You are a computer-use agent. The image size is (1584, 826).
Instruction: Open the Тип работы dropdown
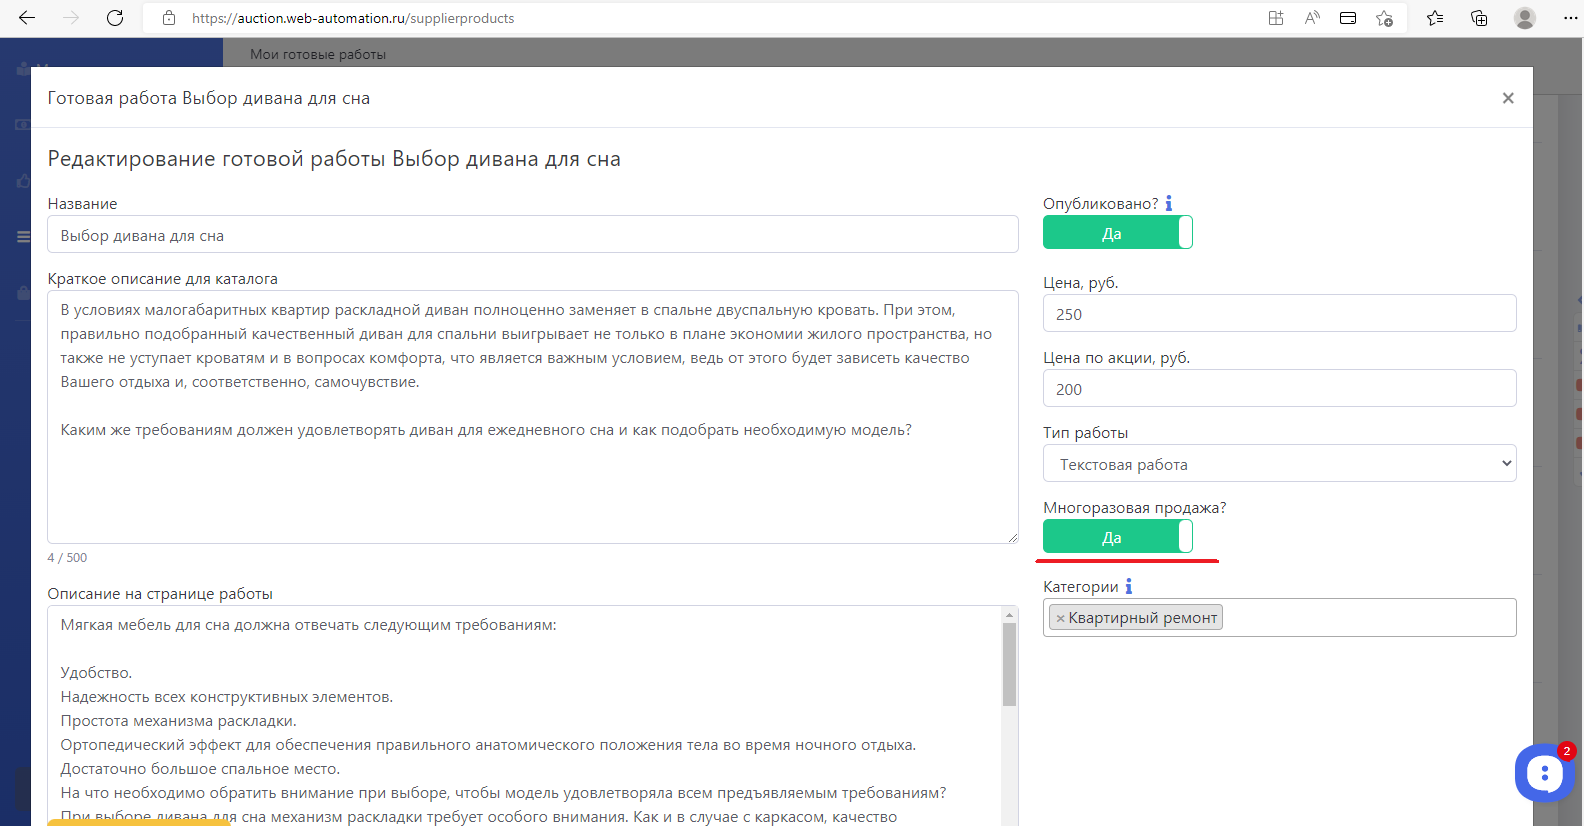1279,464
